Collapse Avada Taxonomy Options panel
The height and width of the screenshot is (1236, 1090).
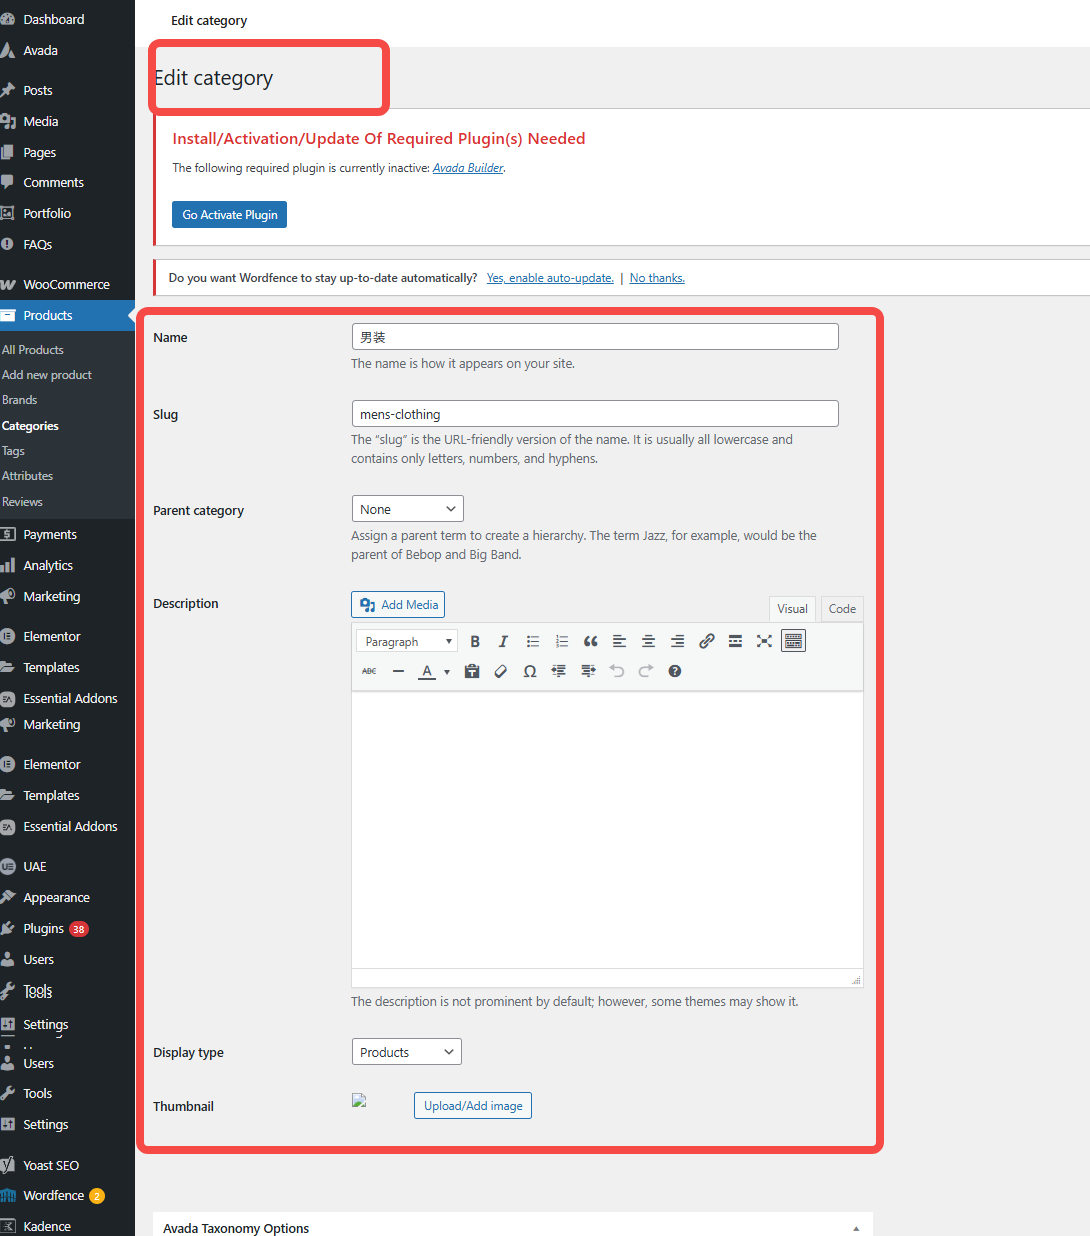click(856, 1228)
